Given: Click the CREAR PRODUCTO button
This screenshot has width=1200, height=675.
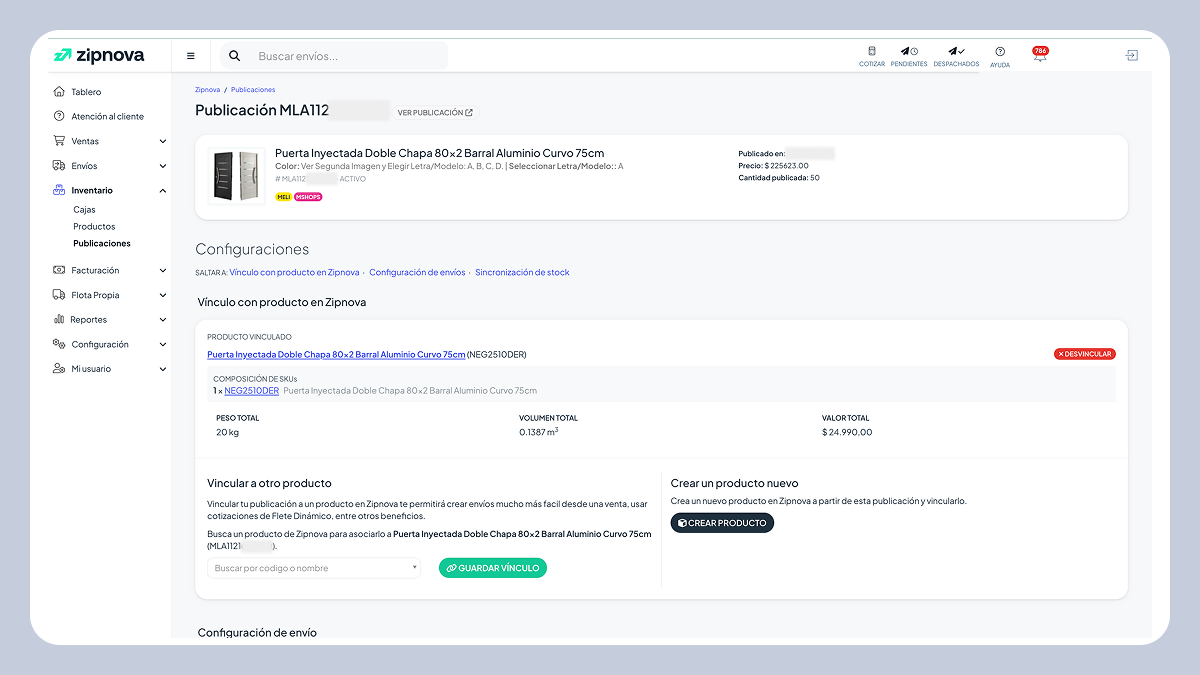Looking at the screenshot, I should [x=722, y=523].
